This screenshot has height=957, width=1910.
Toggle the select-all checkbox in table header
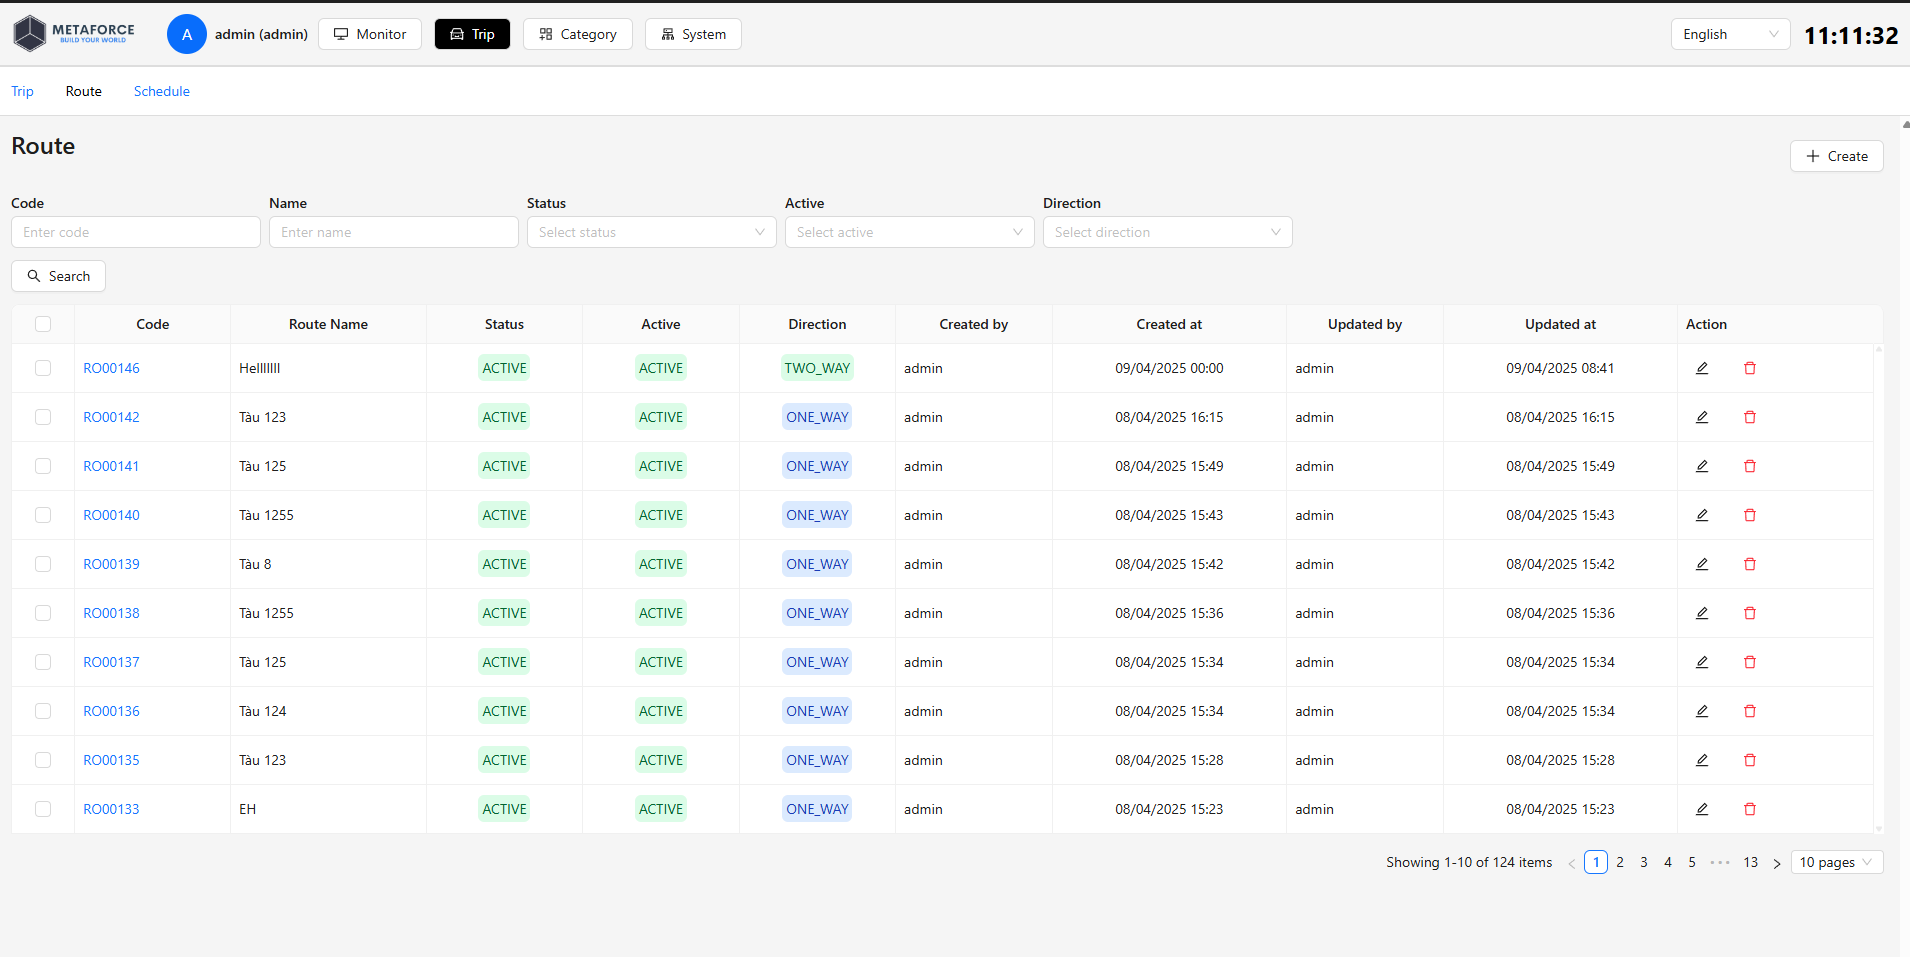(43, 324)
